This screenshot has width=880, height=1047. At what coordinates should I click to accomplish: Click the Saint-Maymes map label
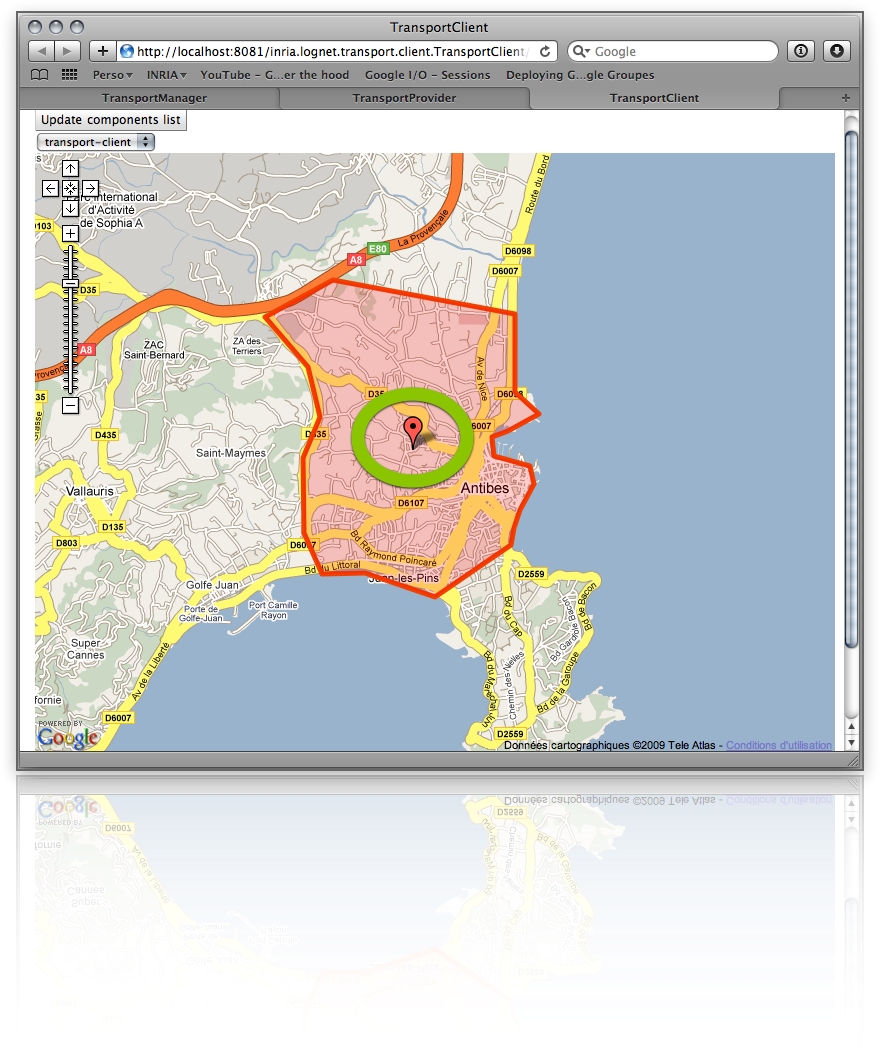coord(230,453)
